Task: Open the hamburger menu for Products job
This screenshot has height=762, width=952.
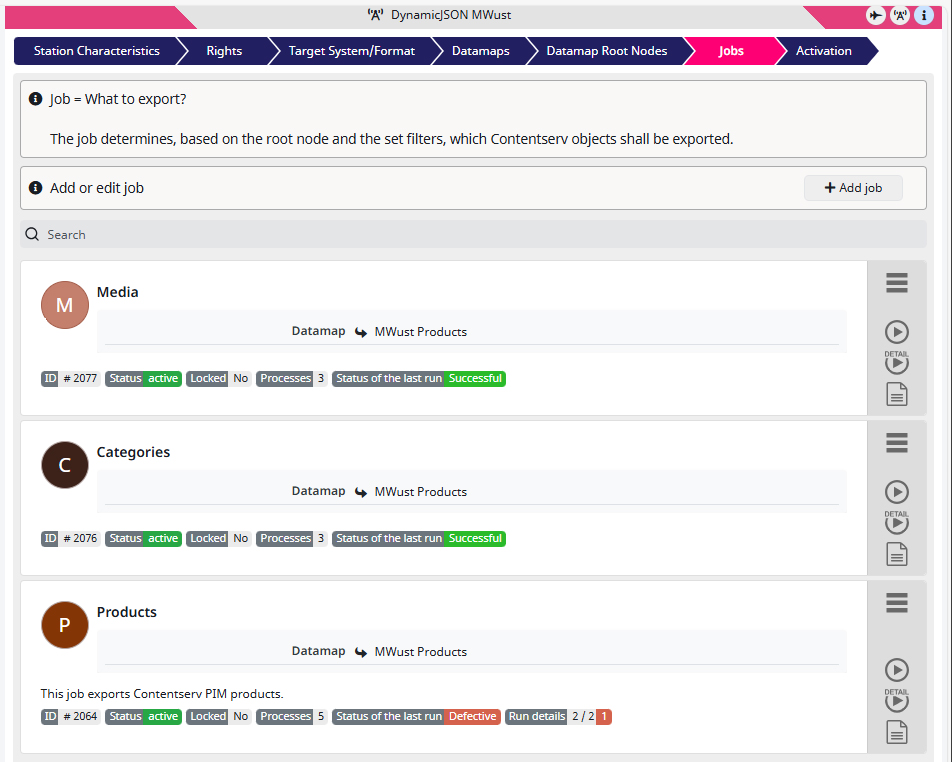Action: click(897, 602)
